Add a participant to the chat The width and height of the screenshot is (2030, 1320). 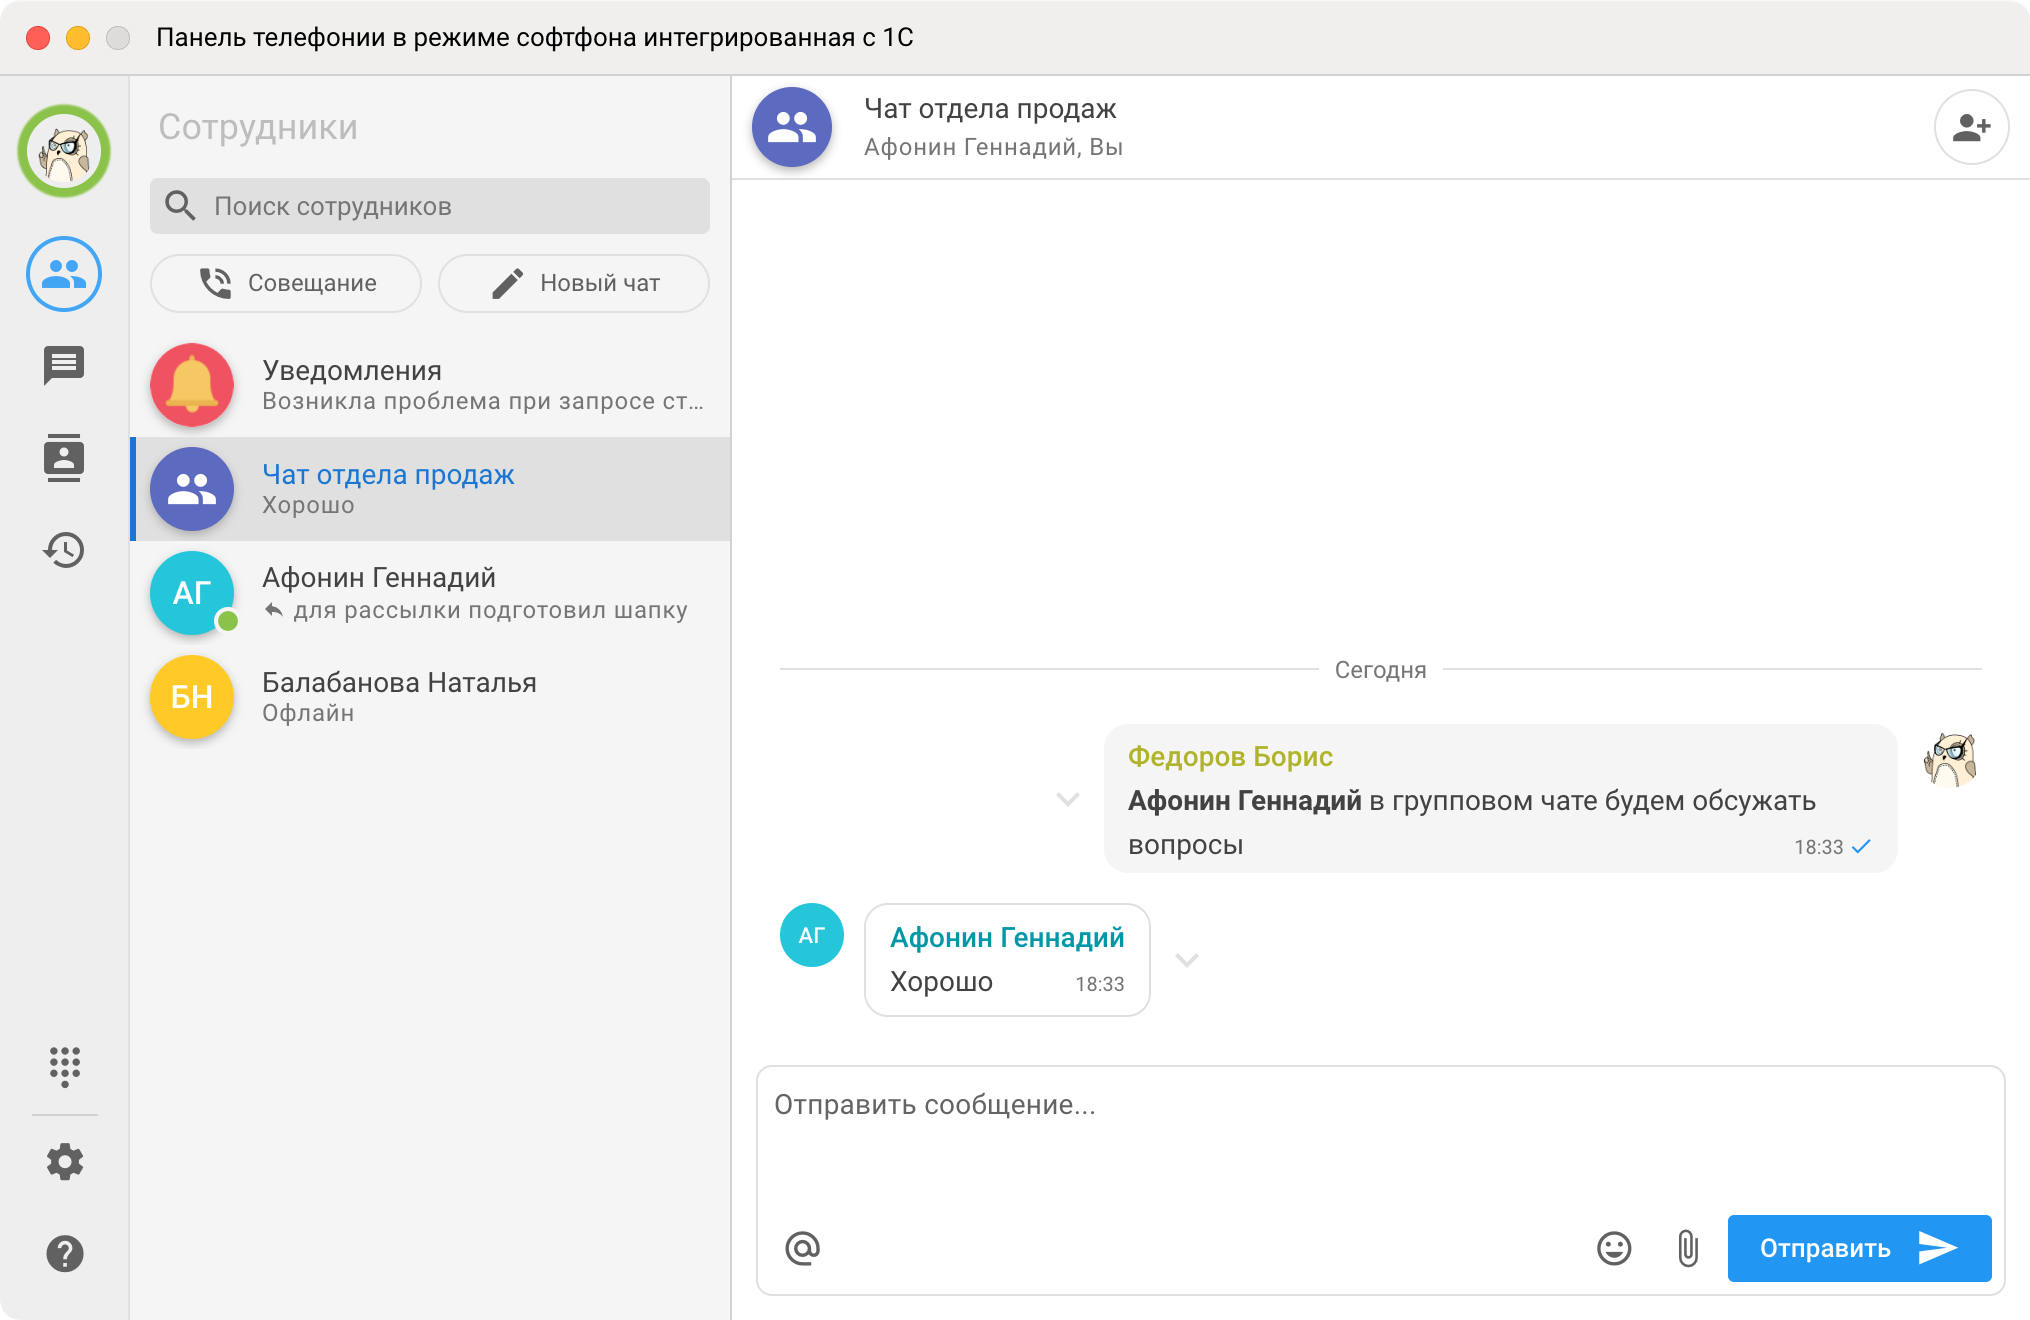pyautogui.click(x=1971, y=127)
